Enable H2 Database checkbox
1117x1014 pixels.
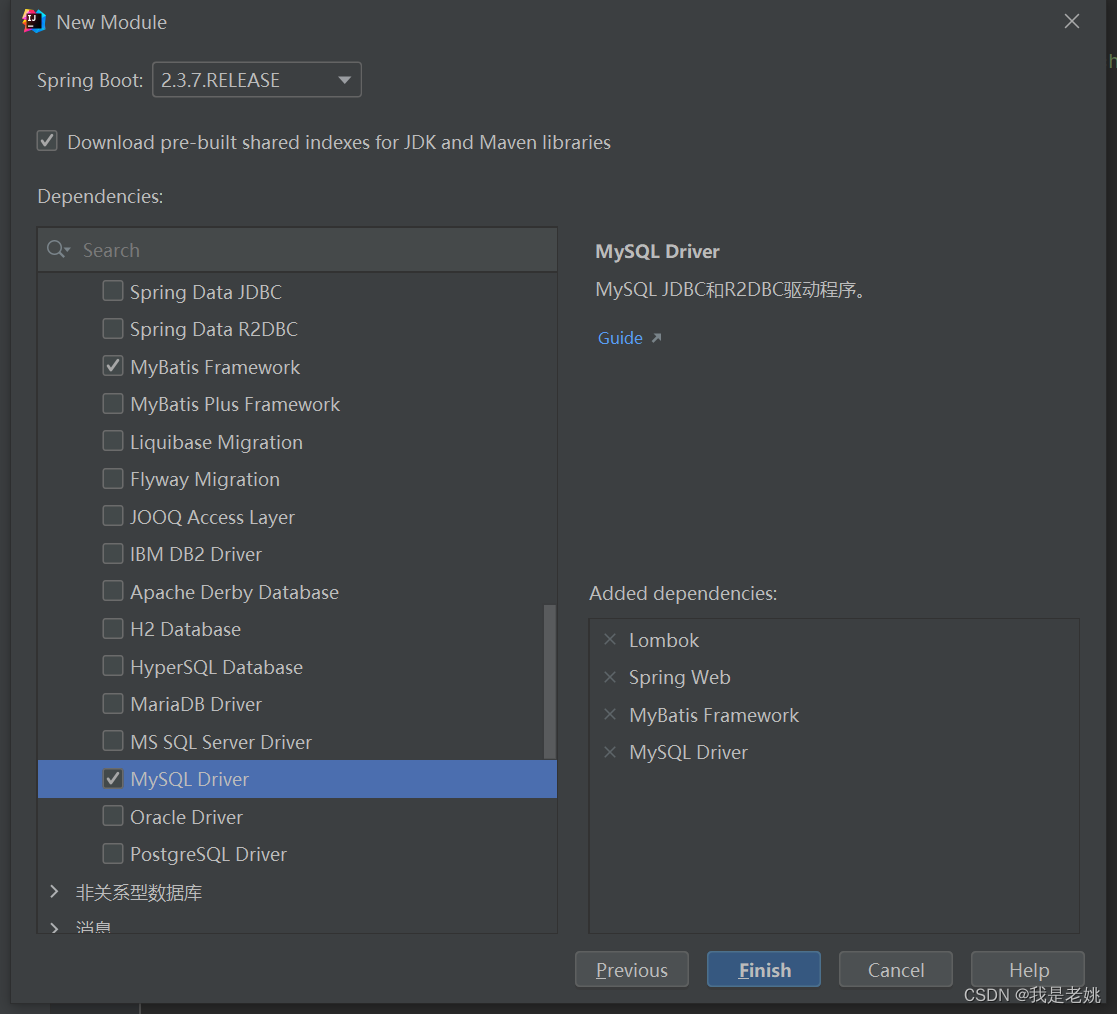coord(113,628)
